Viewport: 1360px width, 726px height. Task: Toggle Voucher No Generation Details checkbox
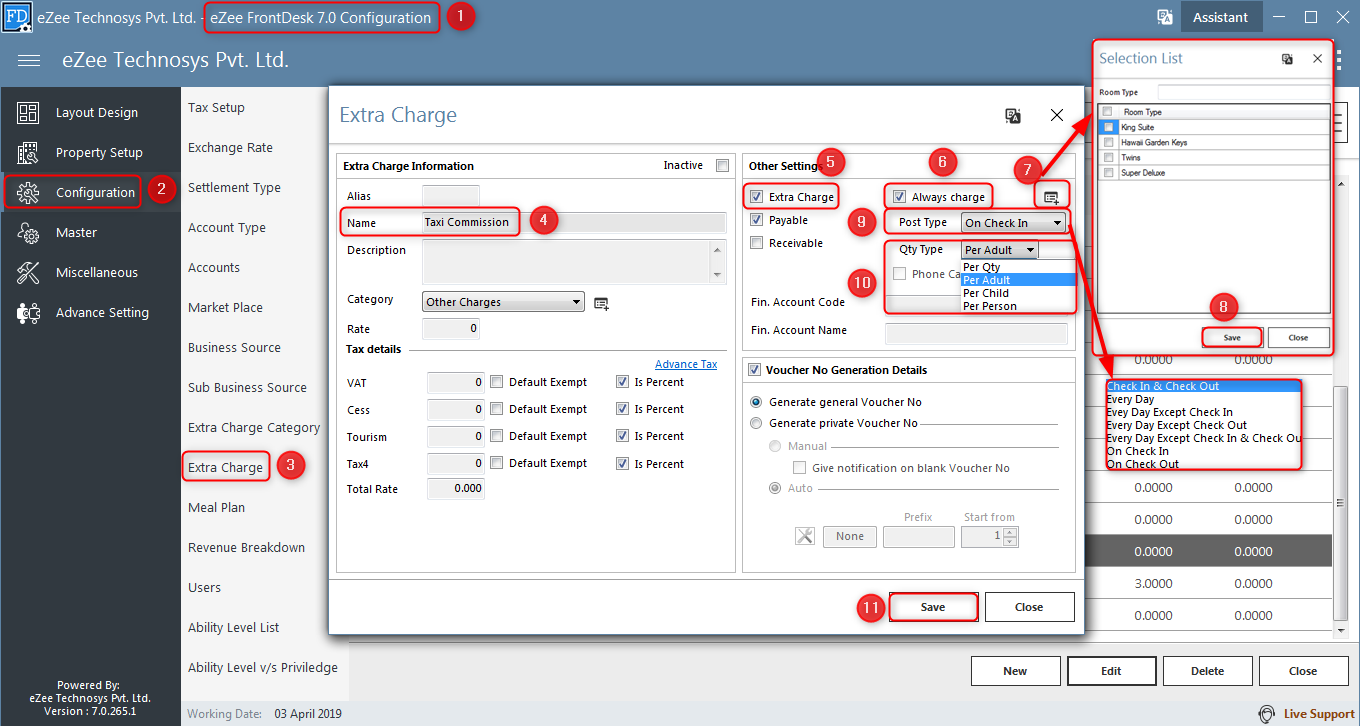[756, 370]
